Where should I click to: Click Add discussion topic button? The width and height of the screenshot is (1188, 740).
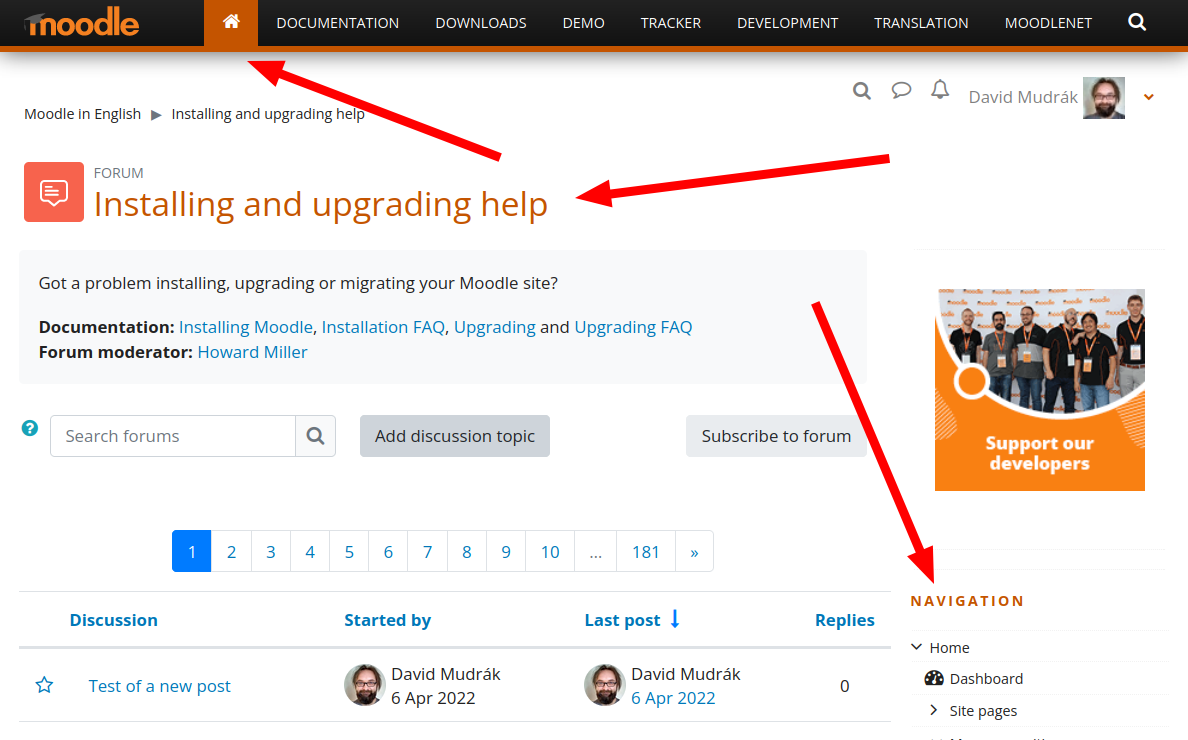(x=455, y=436)
